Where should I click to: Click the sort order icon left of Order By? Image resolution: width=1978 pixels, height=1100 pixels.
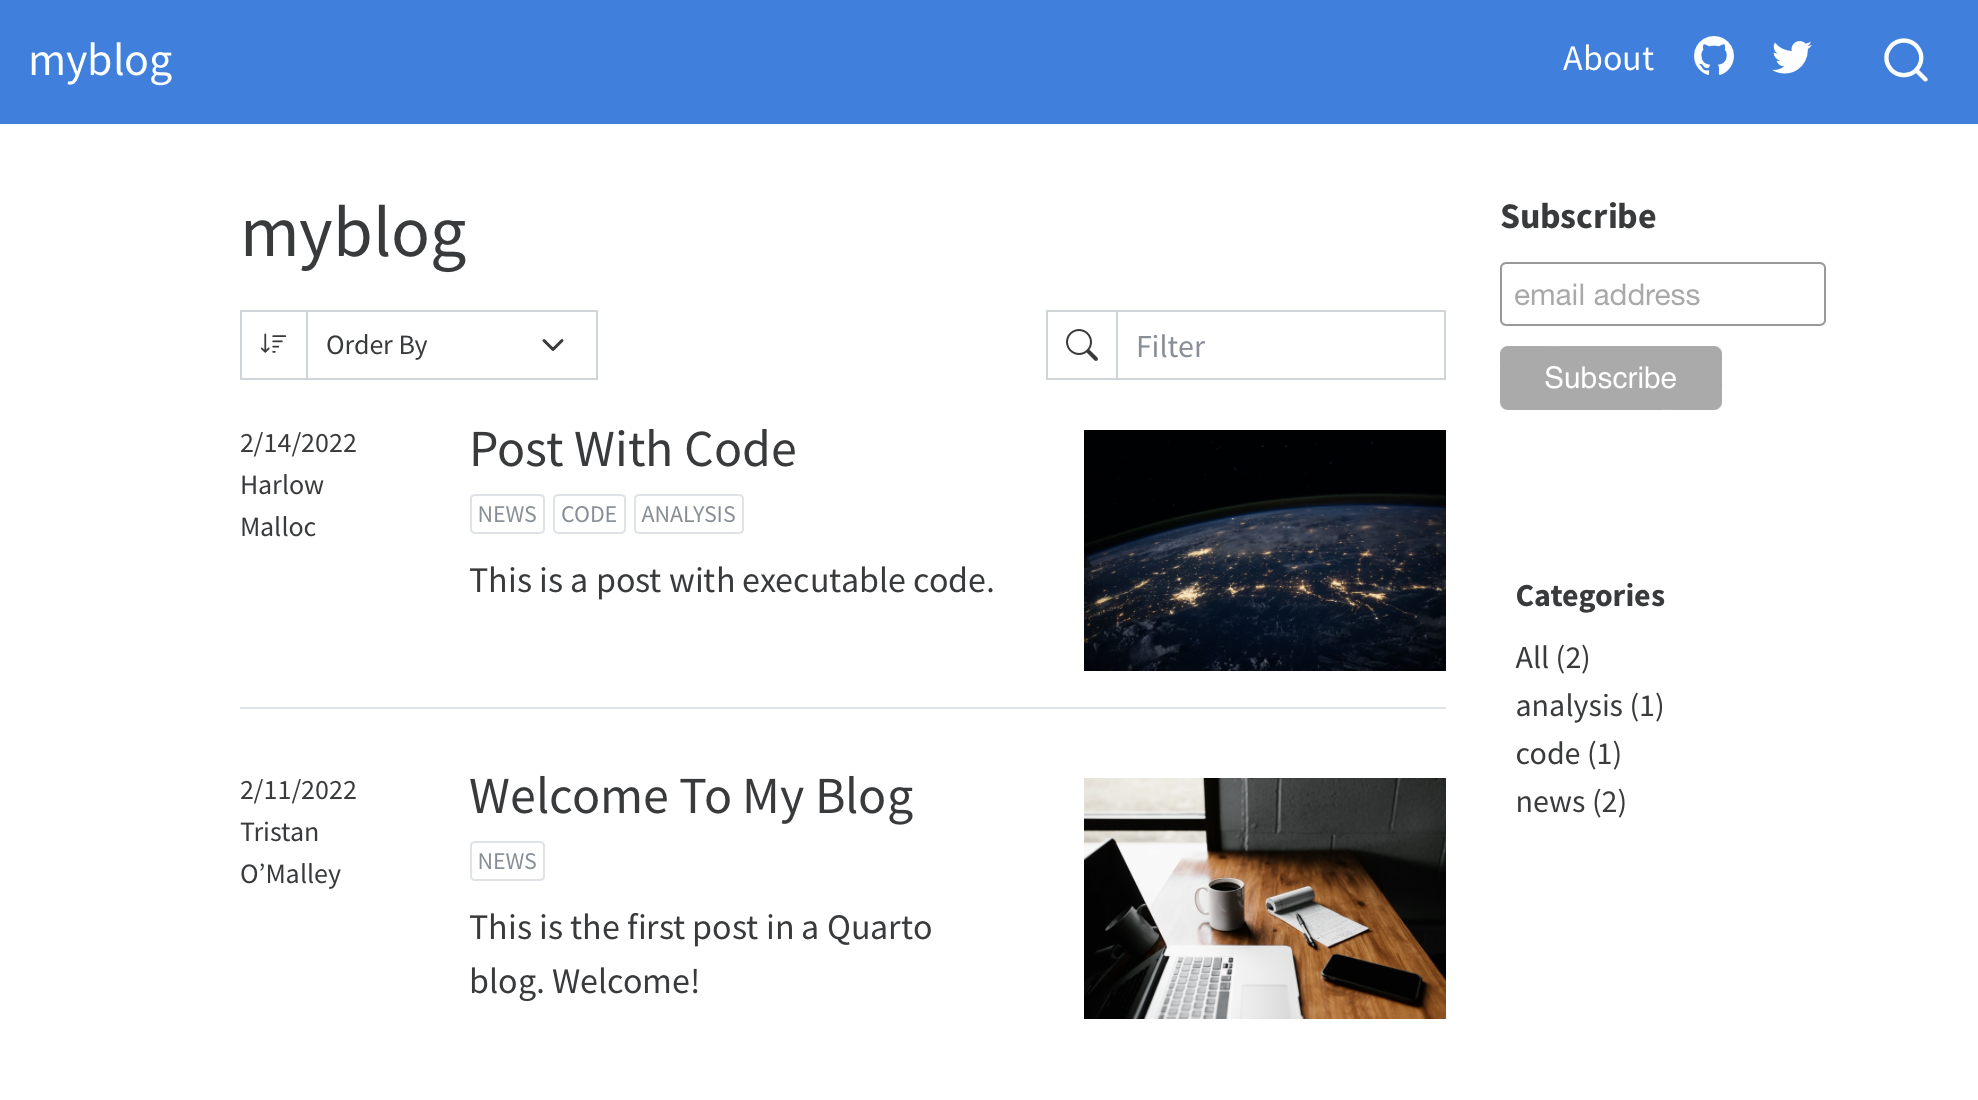tap(272, 343)
